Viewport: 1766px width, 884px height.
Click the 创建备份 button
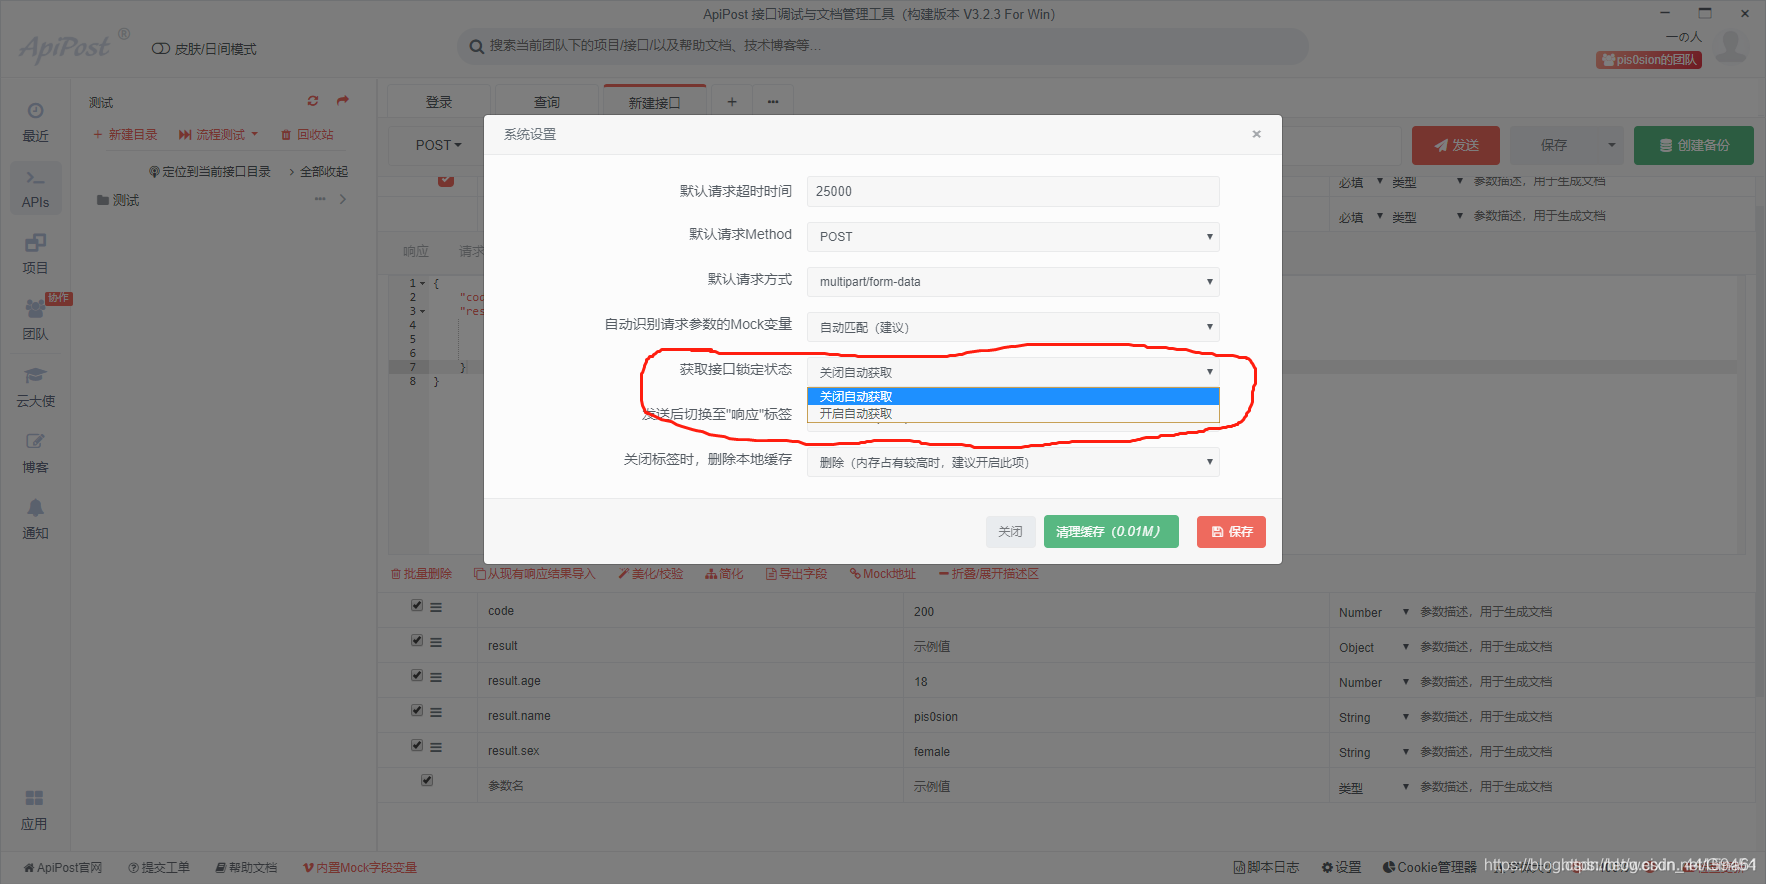click(1694, 145)
